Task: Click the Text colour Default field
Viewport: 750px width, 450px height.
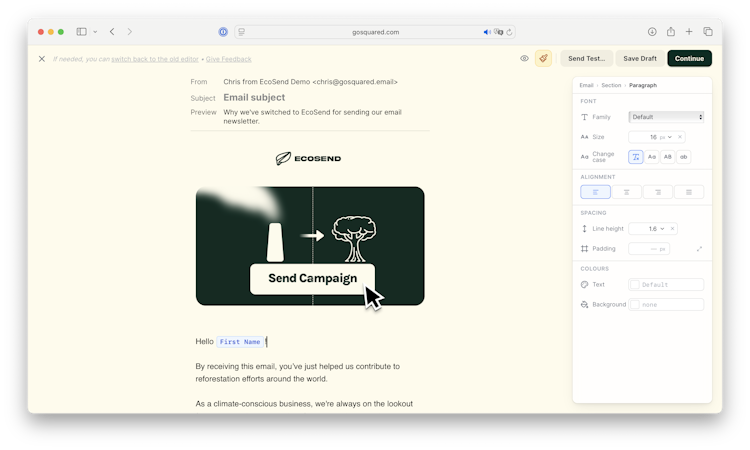Action: [x=666, y=285]
